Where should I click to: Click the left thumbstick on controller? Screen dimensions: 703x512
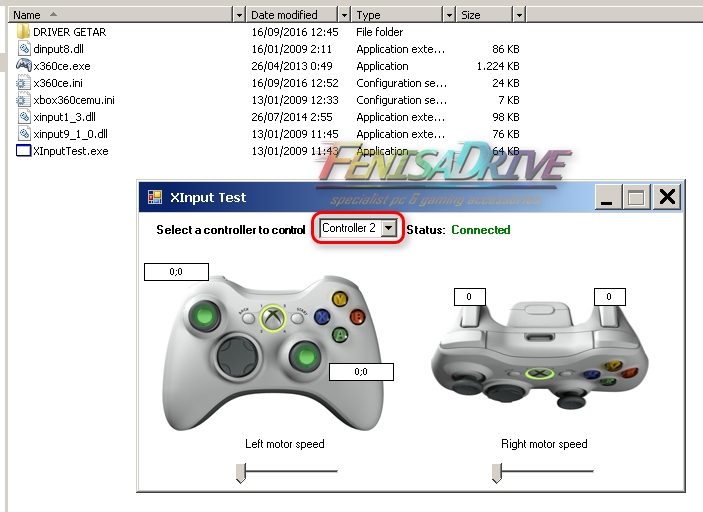(204, 317)
